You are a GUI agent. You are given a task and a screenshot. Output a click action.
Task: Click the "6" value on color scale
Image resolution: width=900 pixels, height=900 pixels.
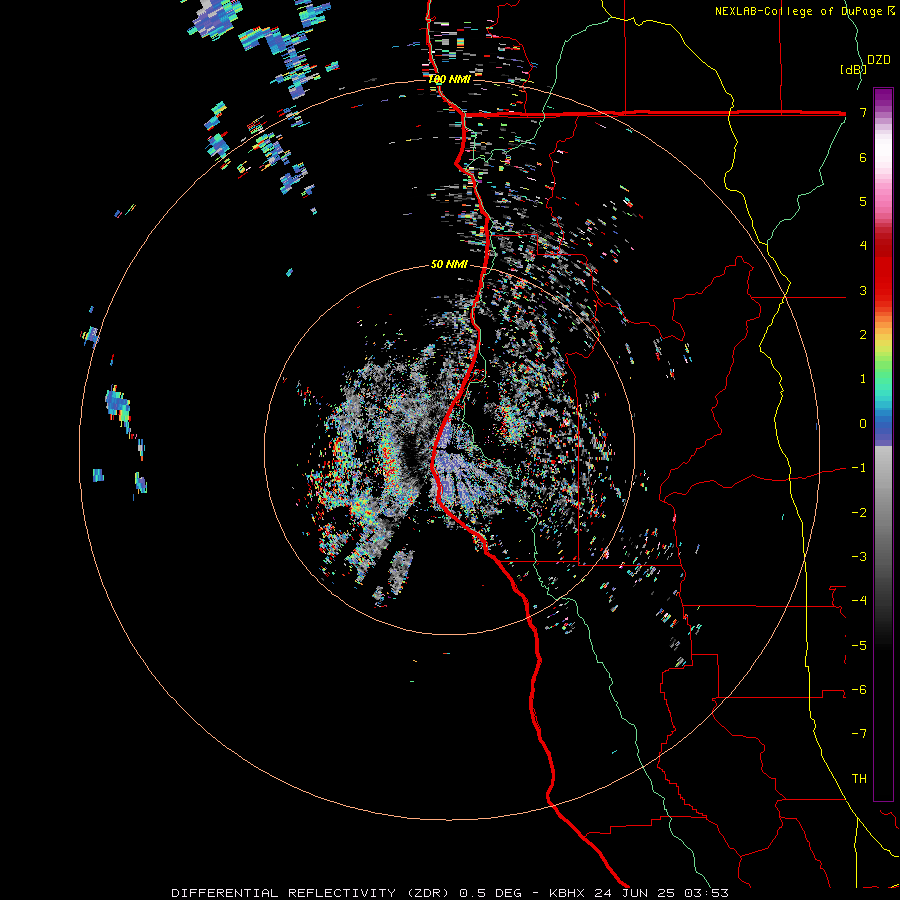point(863,157)
